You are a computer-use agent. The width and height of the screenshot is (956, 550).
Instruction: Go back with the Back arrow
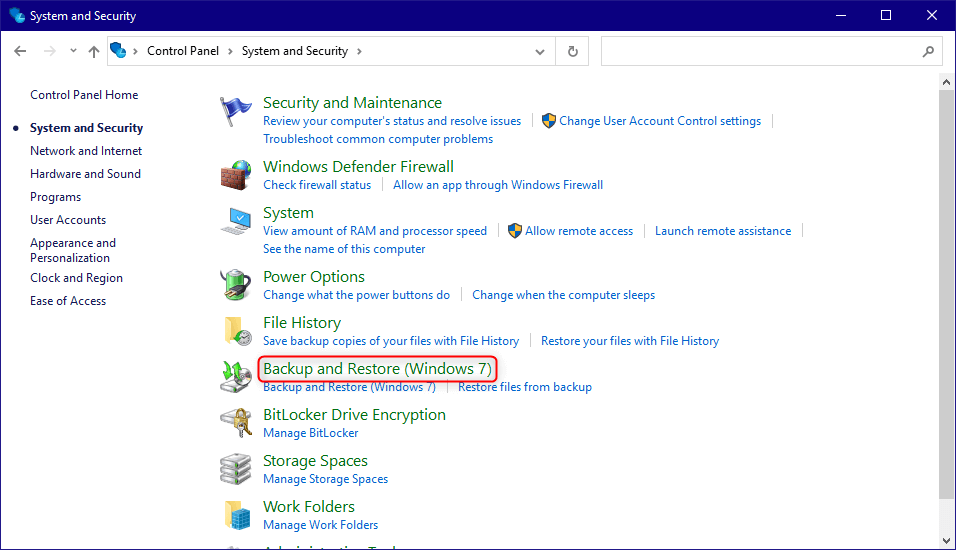20,51
